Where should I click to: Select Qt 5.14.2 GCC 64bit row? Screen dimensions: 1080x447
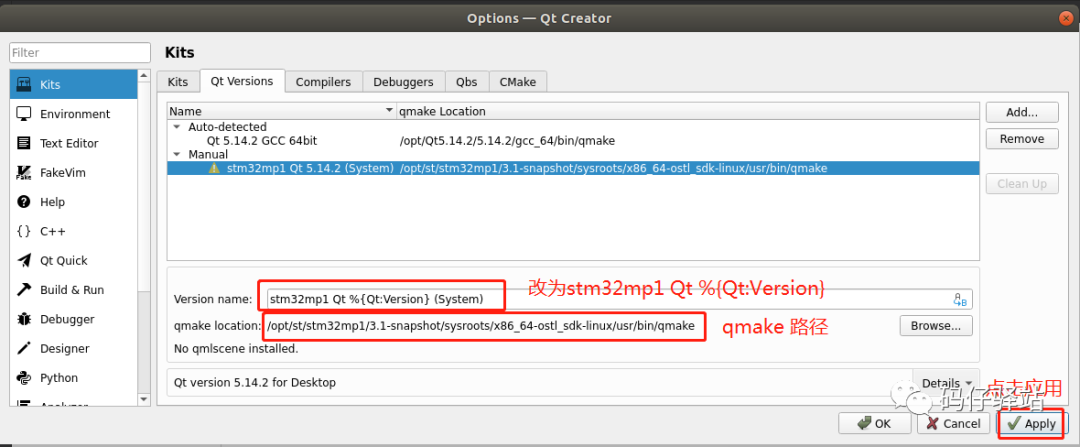(x=572, y=141)
